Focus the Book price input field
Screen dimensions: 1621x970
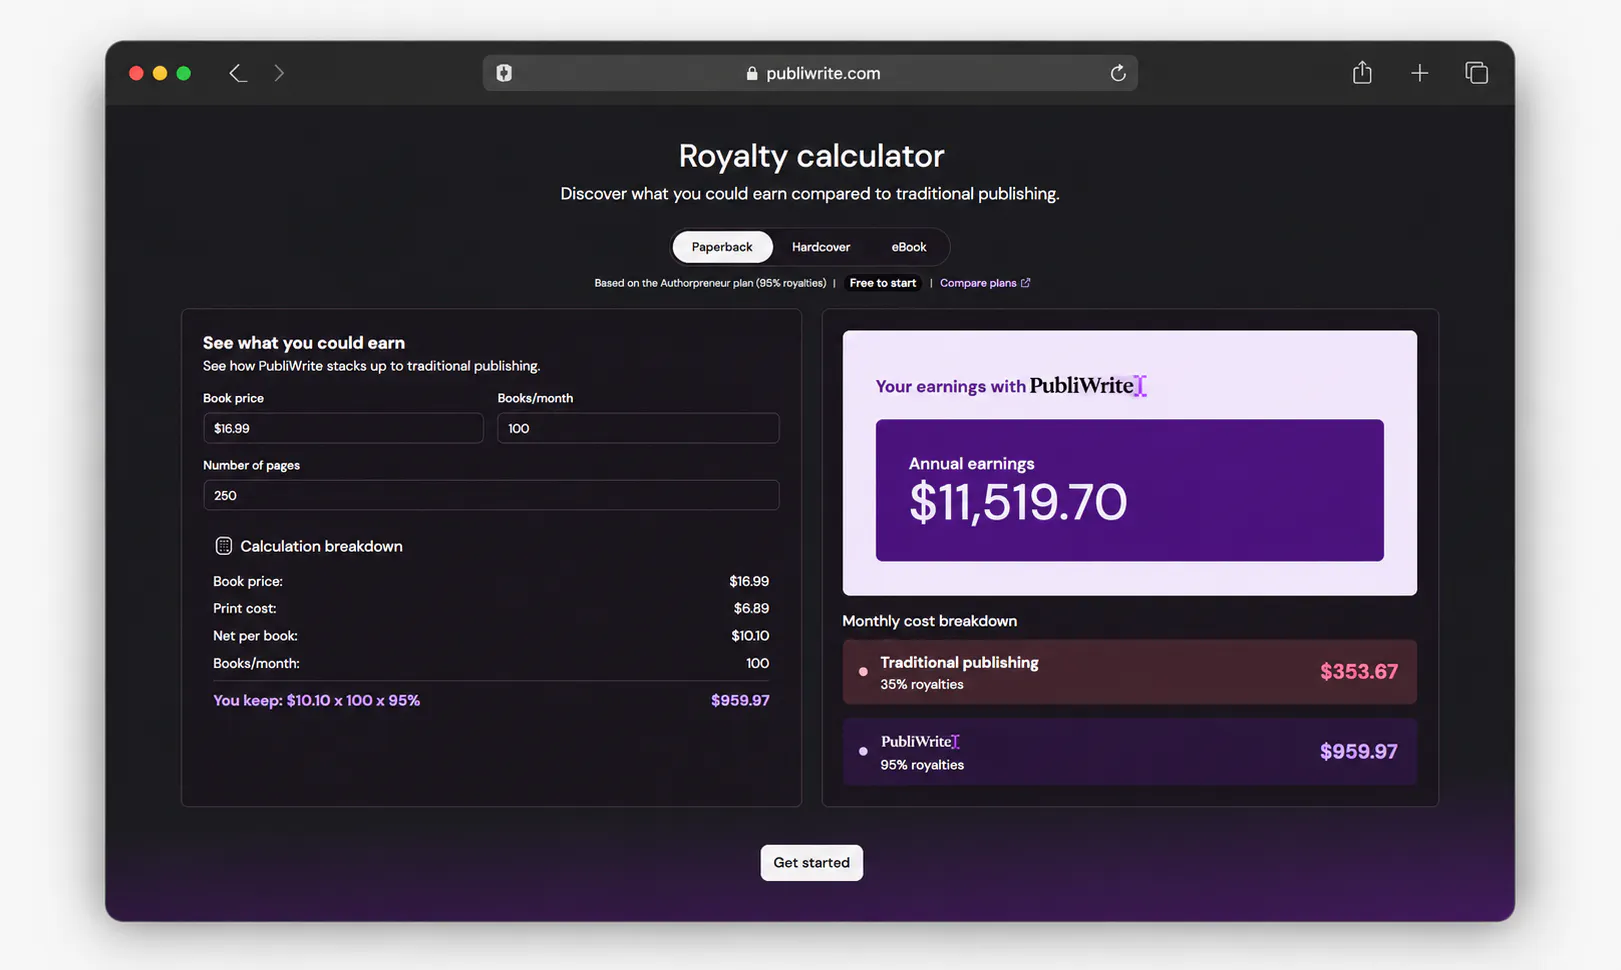pos(343,428)
